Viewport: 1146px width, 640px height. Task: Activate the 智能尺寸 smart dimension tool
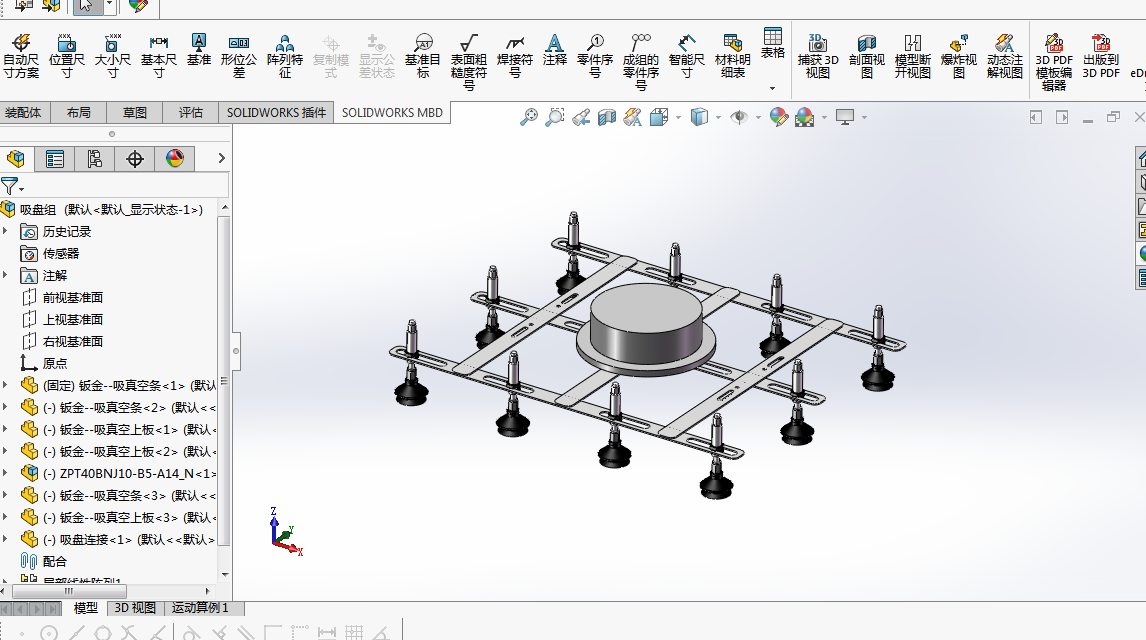[x=687, y=56]
